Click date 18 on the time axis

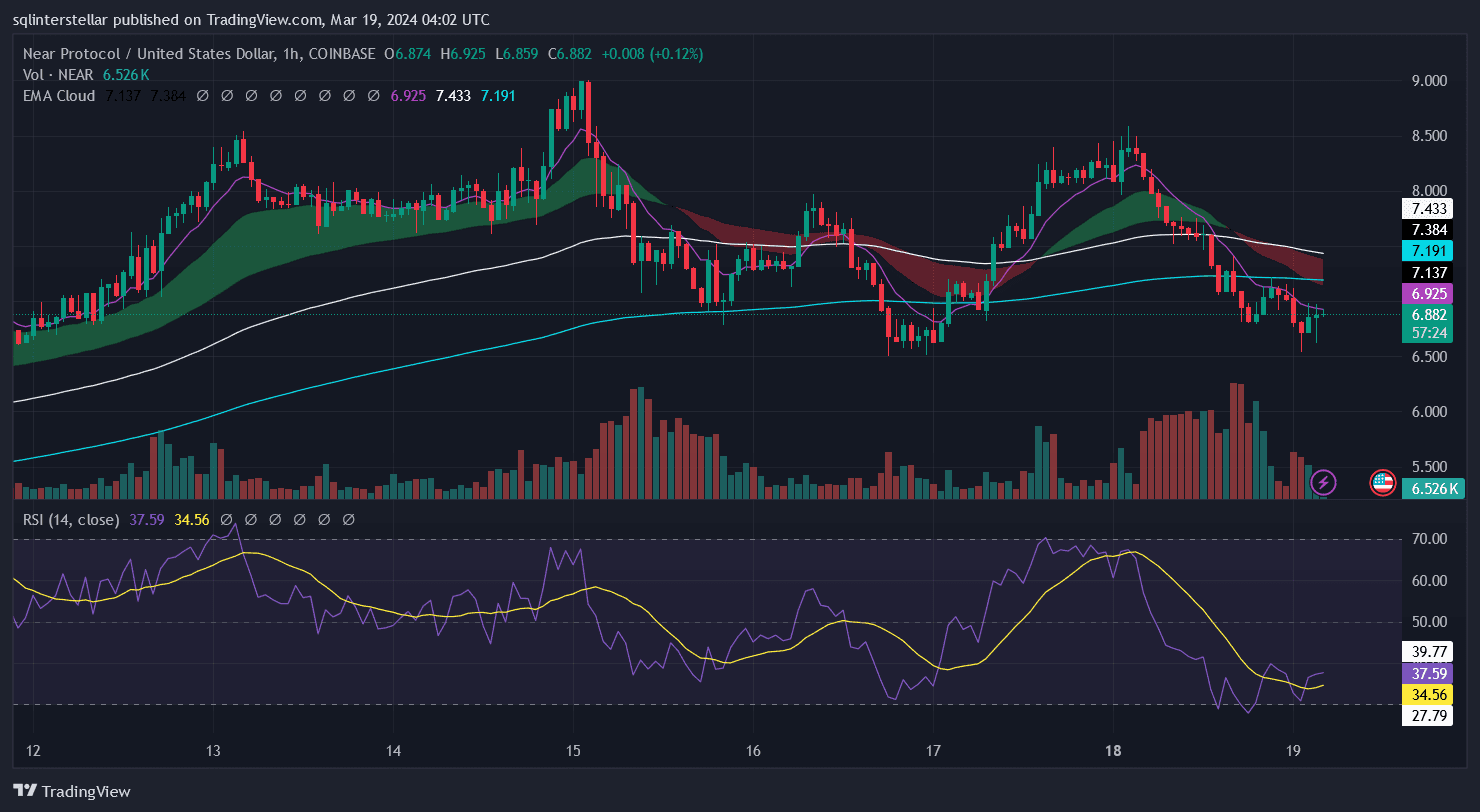(x=1115, y=751)
